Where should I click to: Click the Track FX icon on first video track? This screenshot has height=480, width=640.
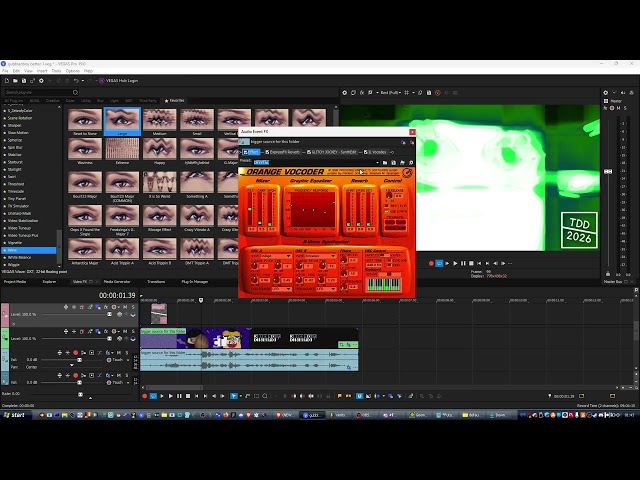pyautogui.click(x=106, y=307)
